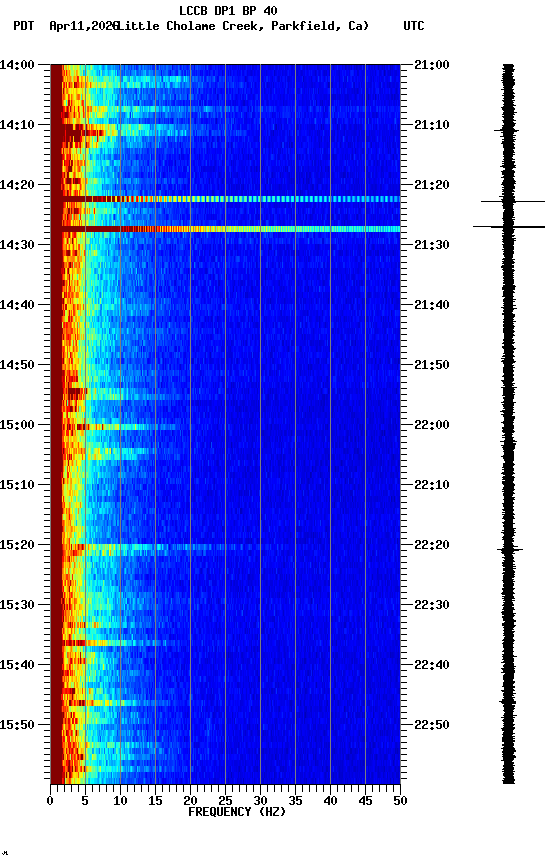Click the 22:40 UTC time label
The height and width of the screenshot is (864, 552).
coord(432,665)
